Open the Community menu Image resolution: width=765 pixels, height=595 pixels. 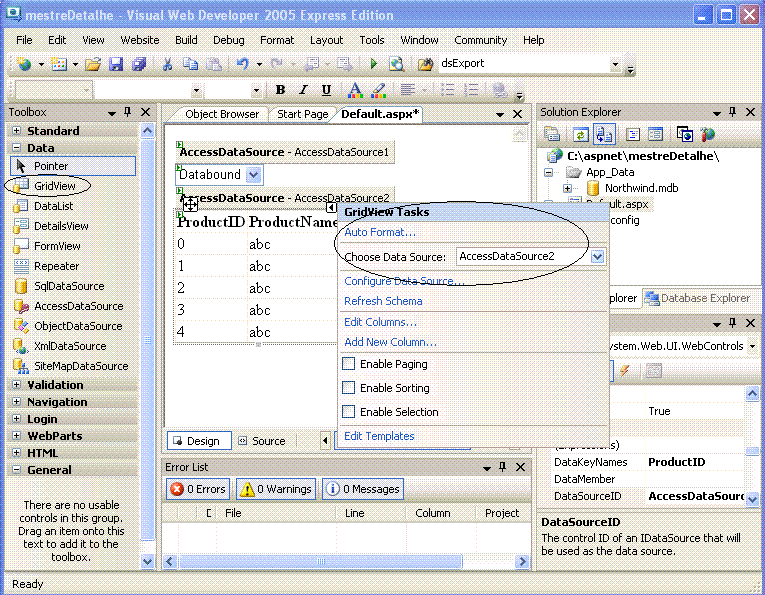(481, 40)
